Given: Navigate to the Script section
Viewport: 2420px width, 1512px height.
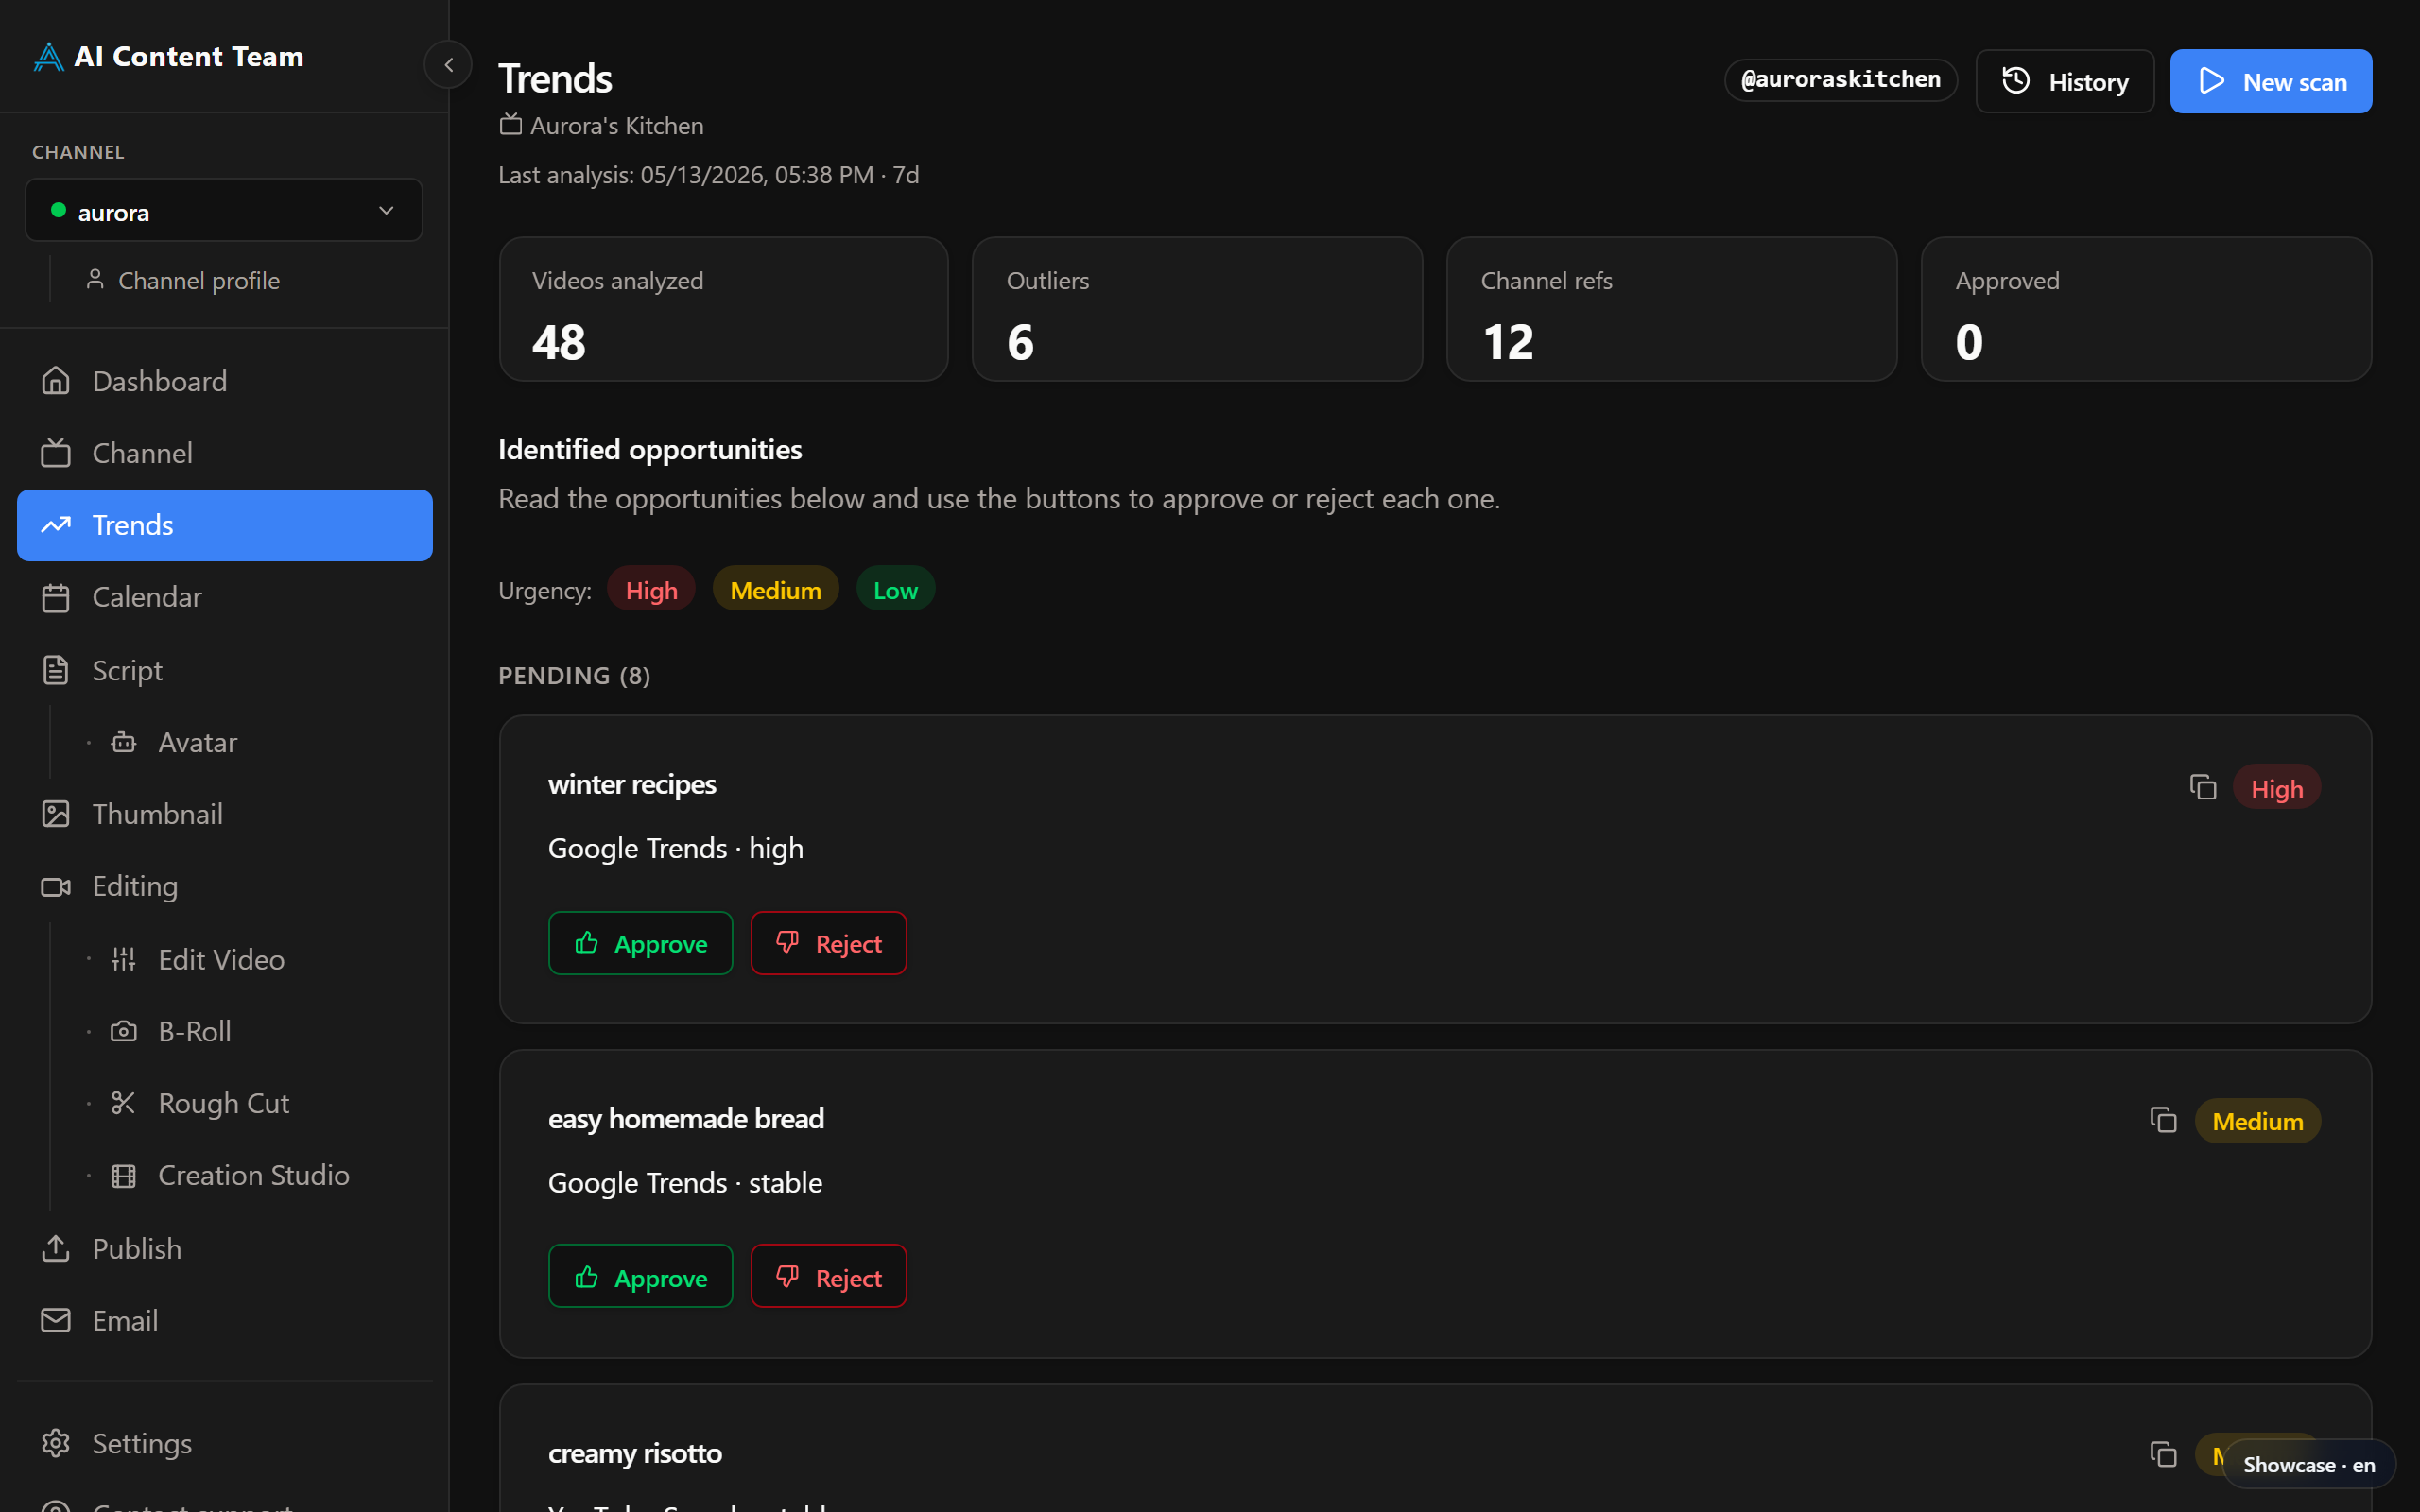Looking at the screenshot, I should (x=225, y=670).
